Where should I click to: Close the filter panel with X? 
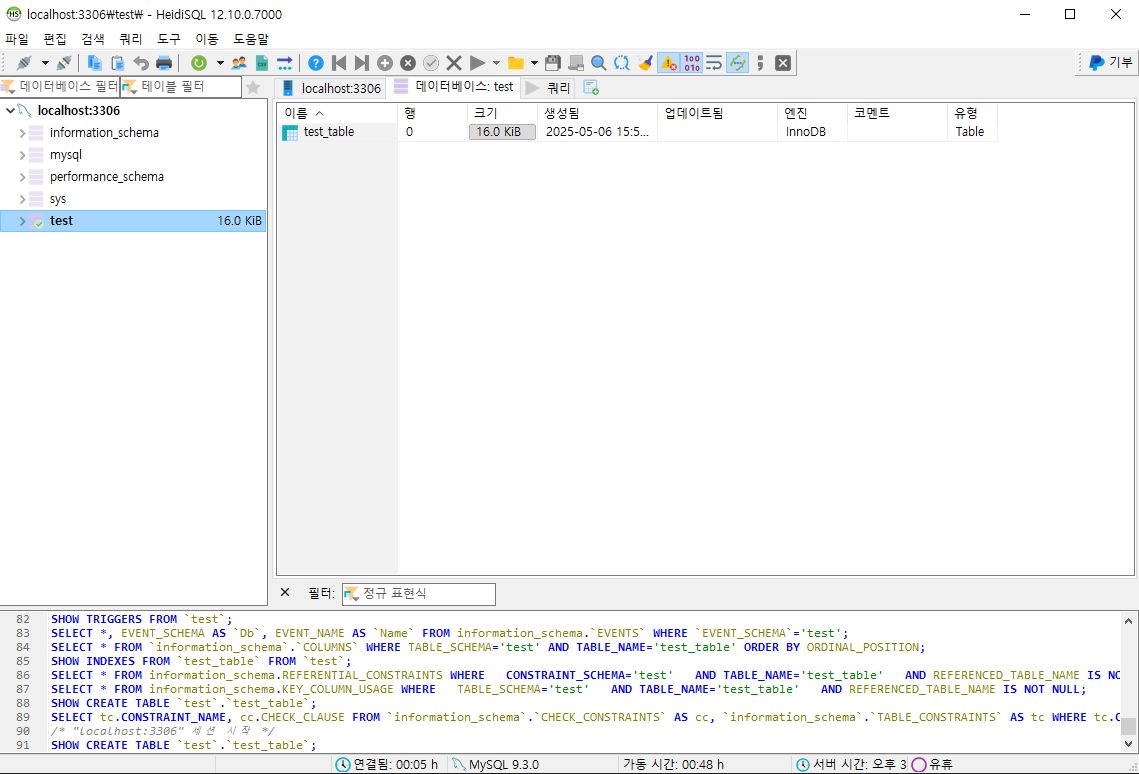[x=285, y=592]
